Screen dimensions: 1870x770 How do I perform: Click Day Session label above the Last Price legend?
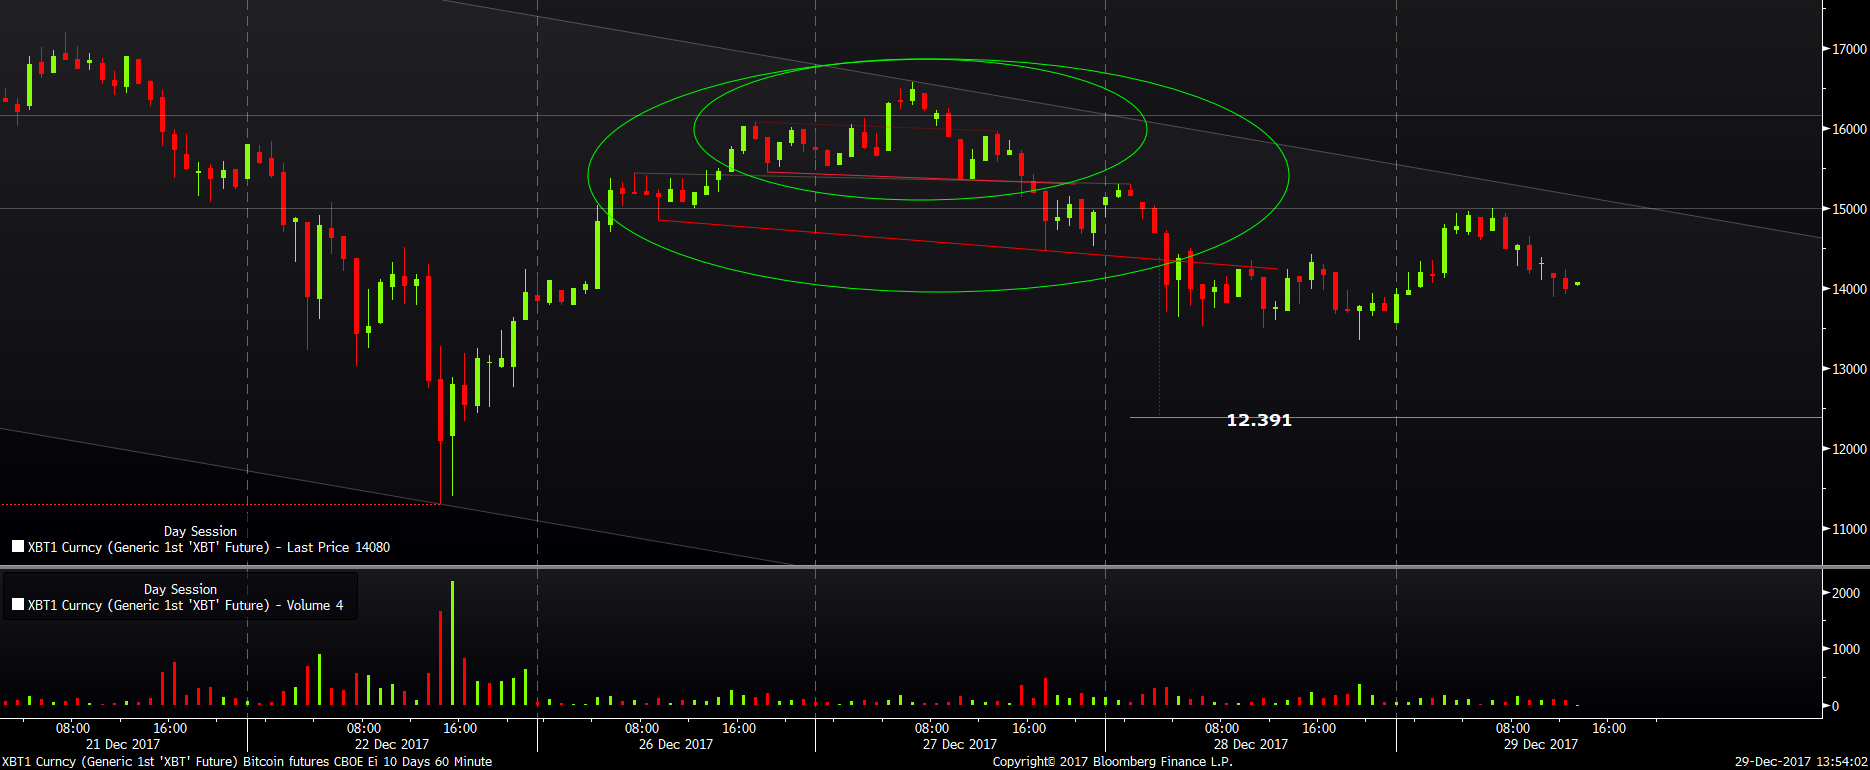coord(200,531)
